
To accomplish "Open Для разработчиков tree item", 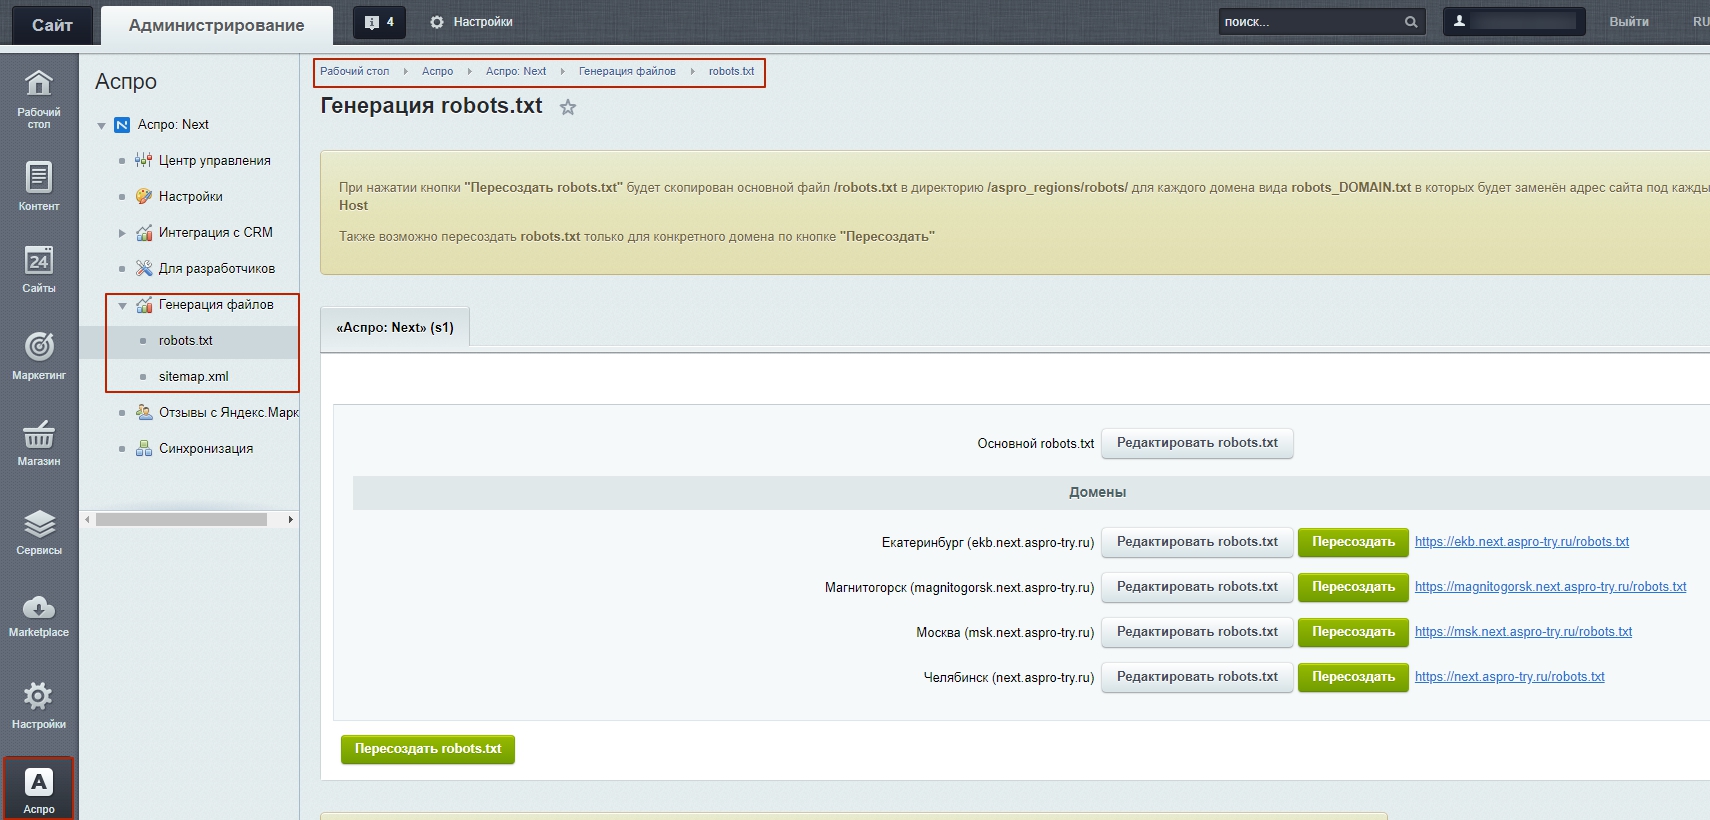I will pyautogui.click(x=217, y=269).
